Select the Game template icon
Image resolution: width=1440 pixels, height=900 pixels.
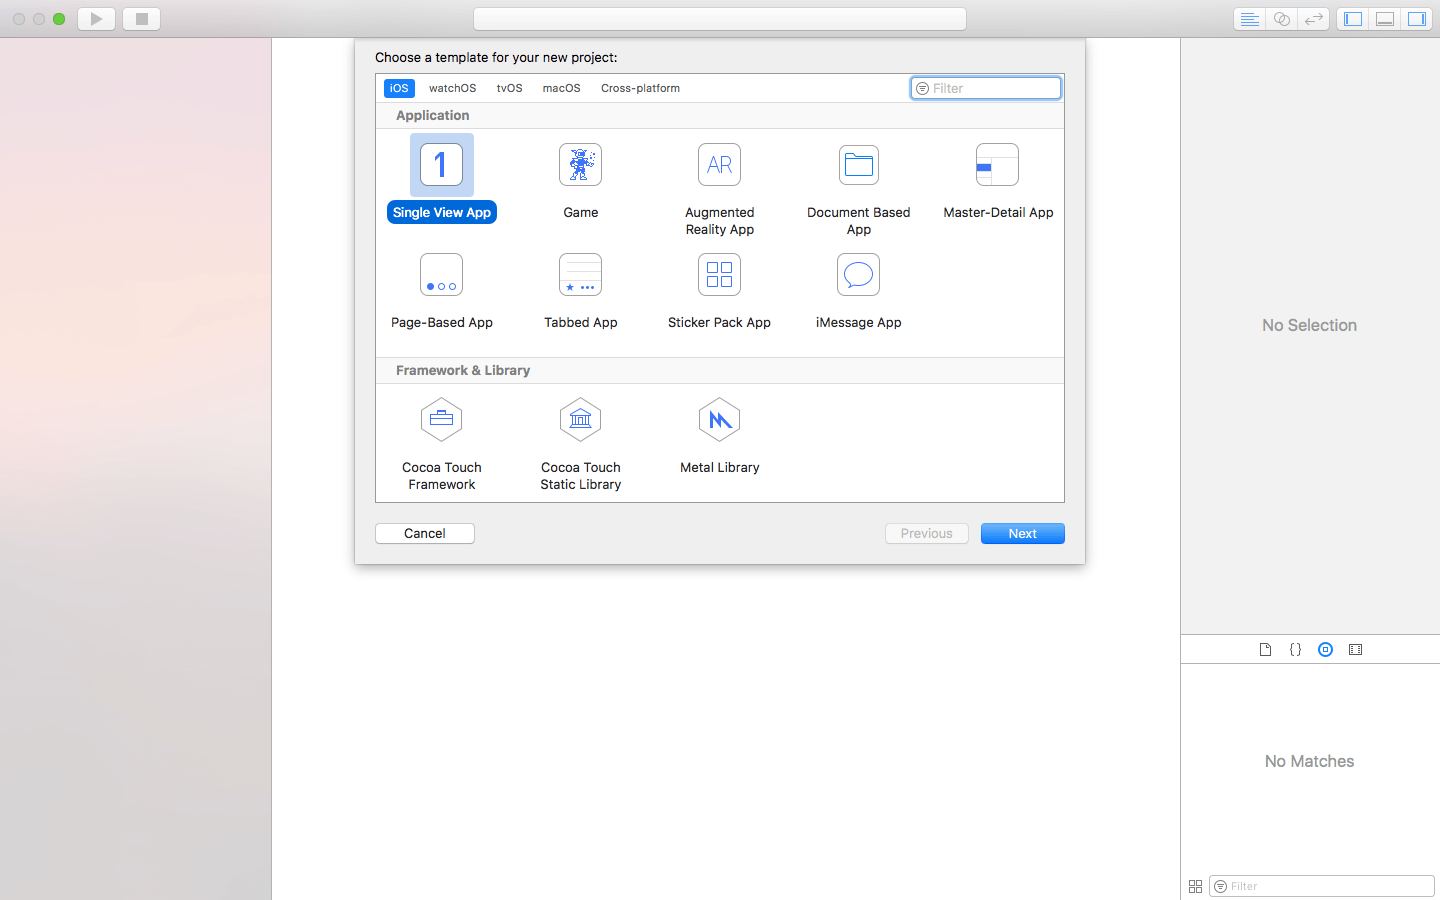[580, 166]
